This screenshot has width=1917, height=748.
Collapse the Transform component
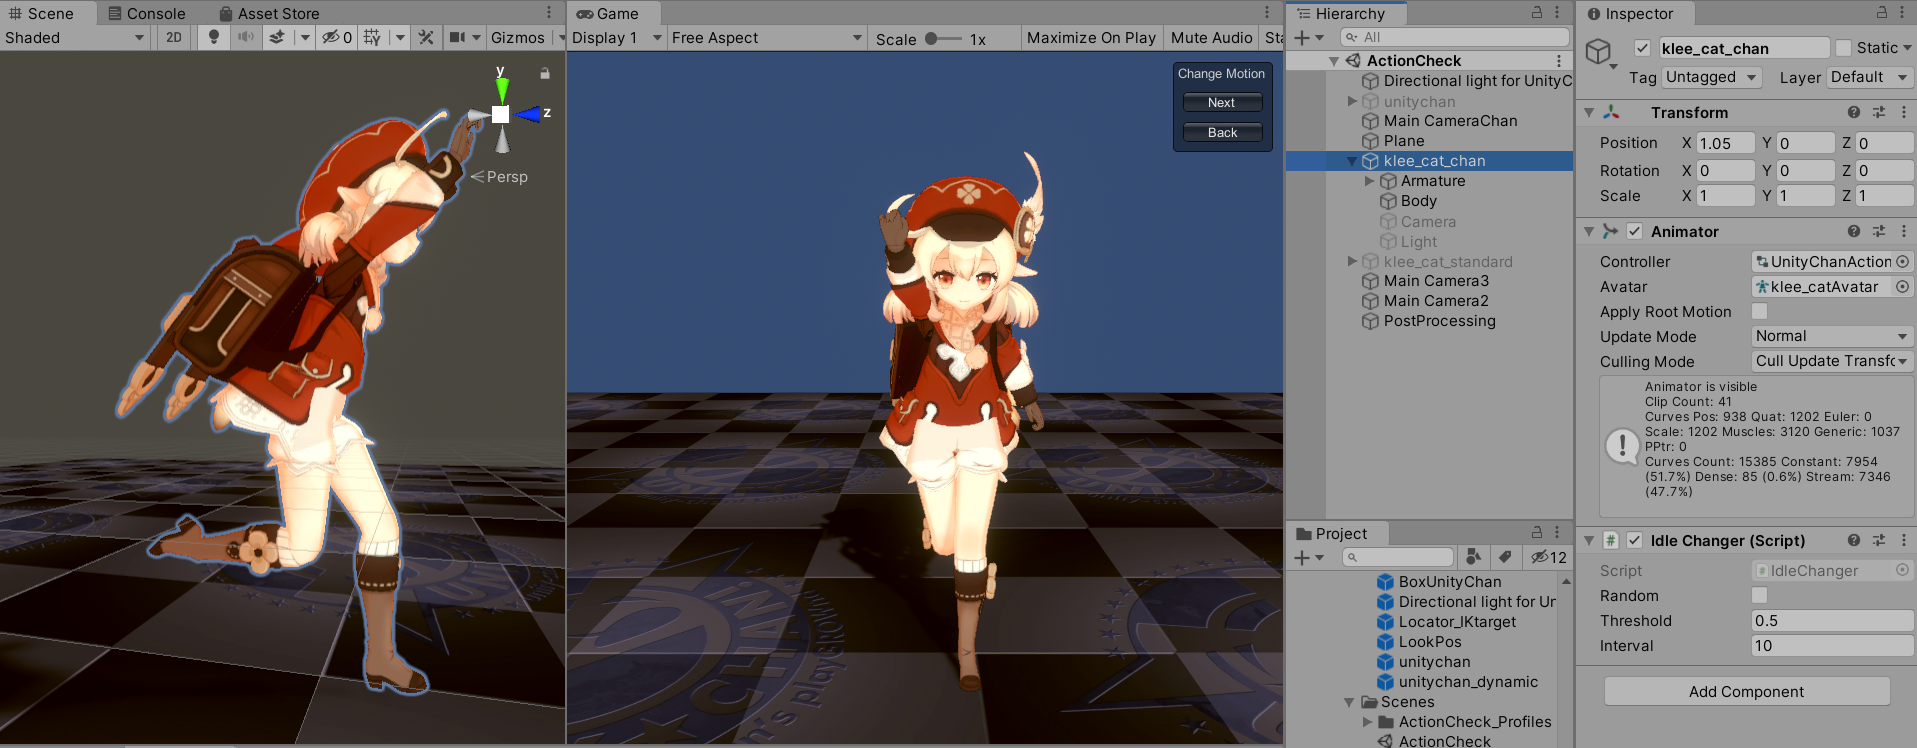click(x=1589, y=113)
